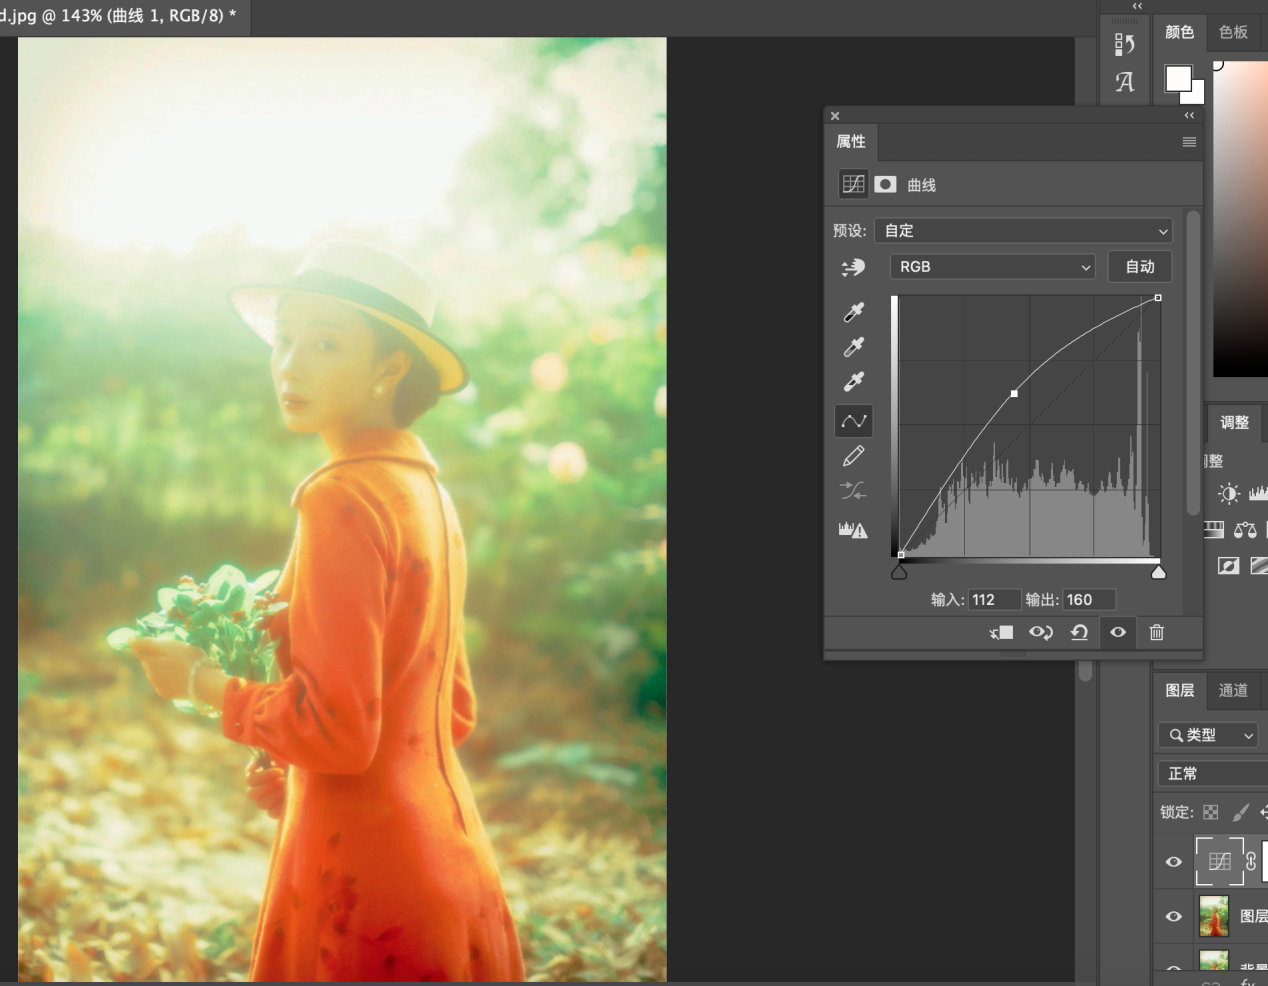Click the lock transparent pixels icon

coord(1211,812)
